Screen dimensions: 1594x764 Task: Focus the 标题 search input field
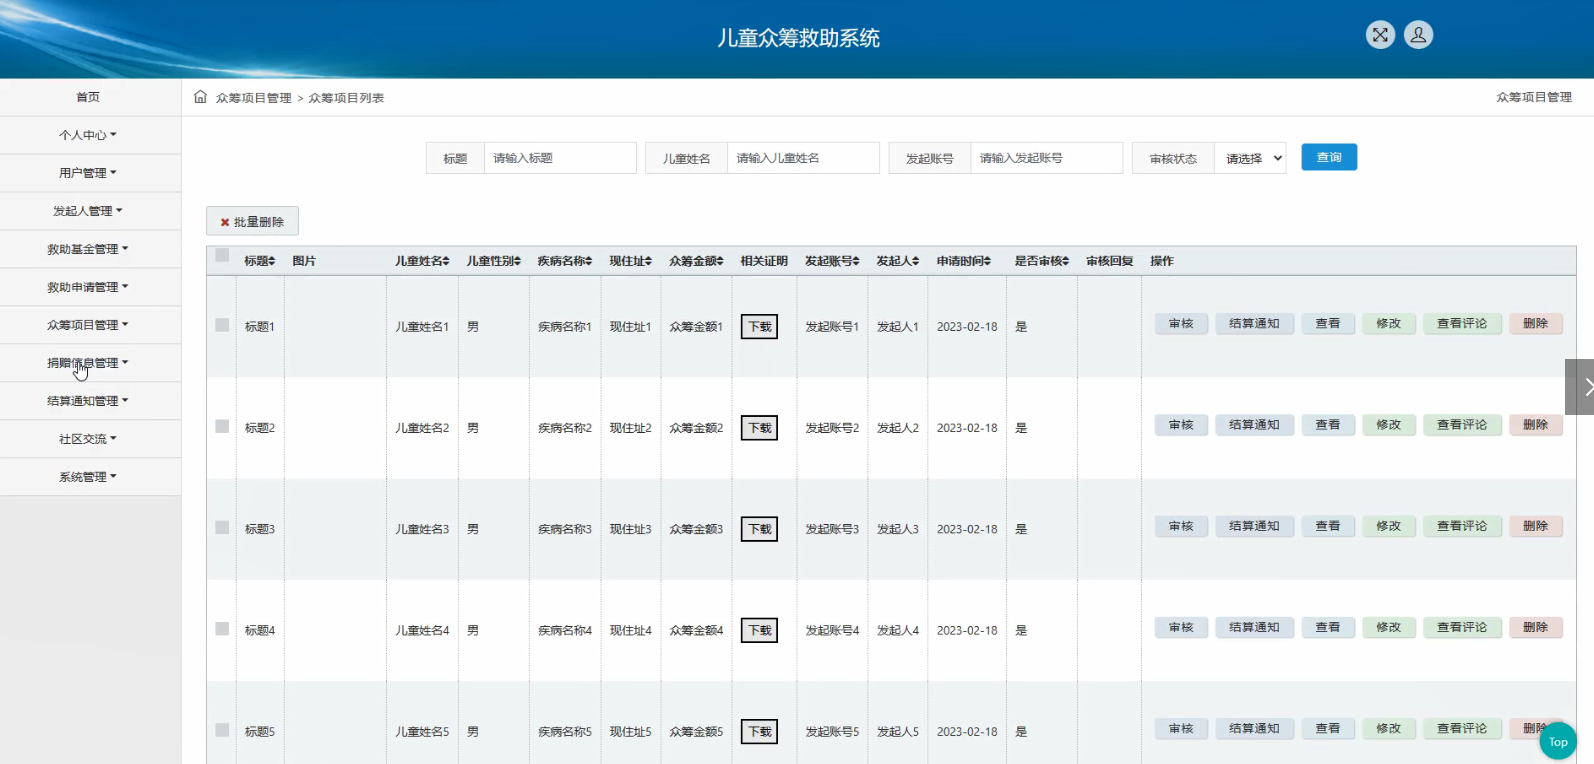[x=560, y=158]
